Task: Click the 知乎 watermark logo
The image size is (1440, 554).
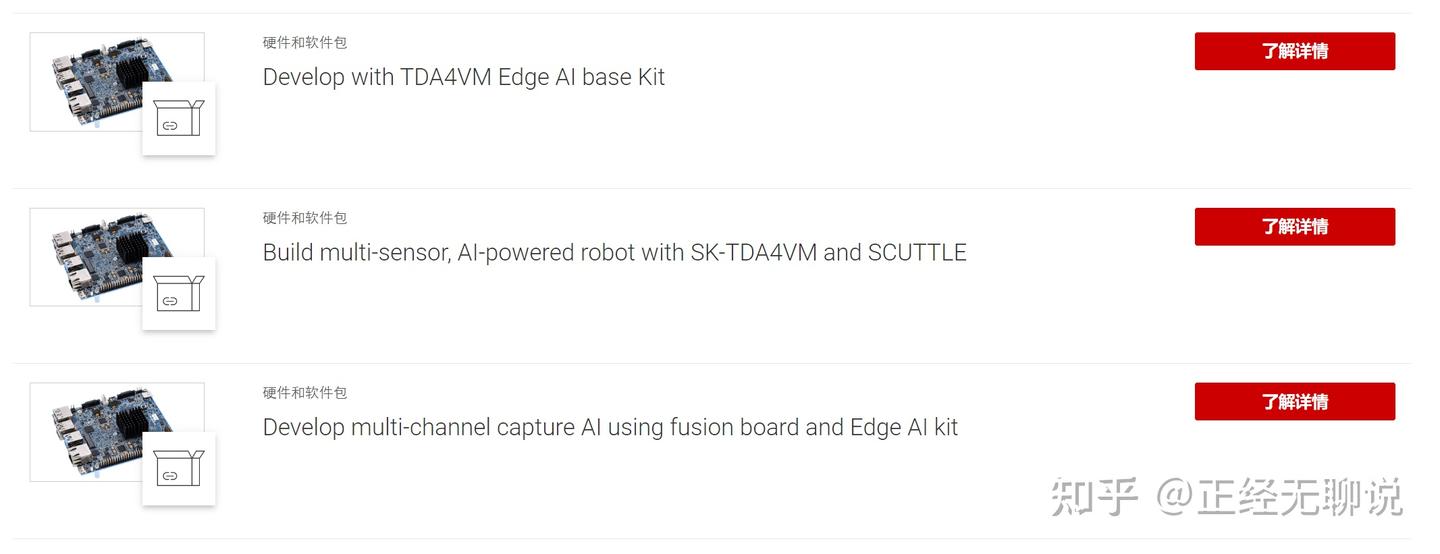Action: point(1094,497)
